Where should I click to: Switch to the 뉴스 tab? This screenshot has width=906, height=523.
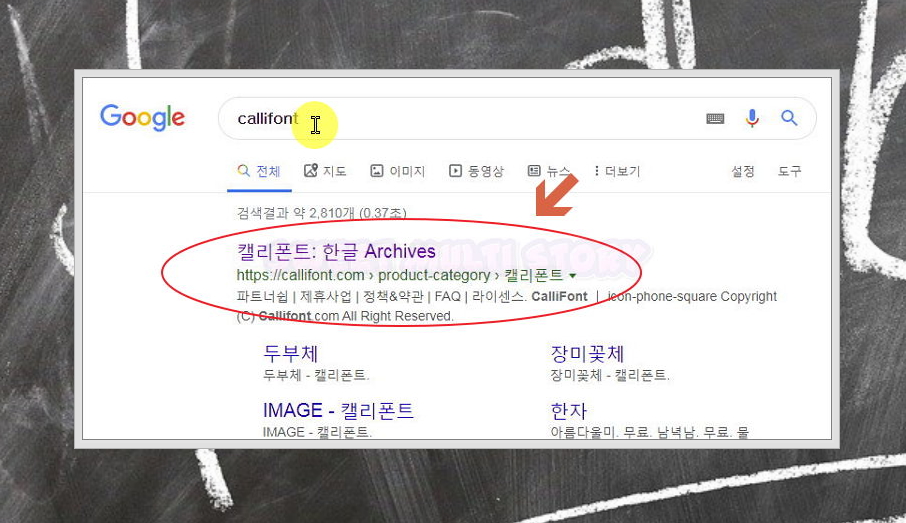[x=548, y=171]
